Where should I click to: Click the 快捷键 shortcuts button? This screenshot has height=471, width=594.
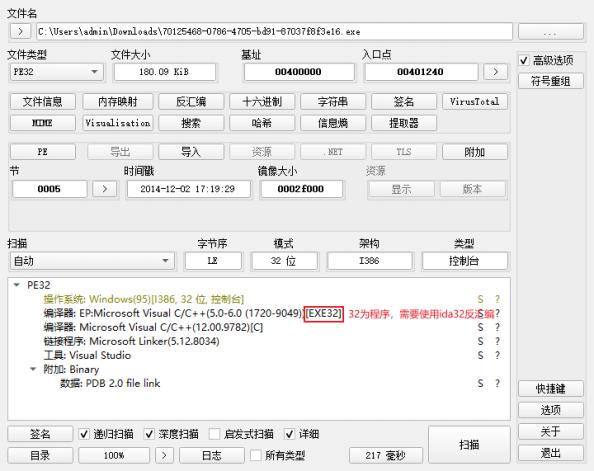click(550, 389)
